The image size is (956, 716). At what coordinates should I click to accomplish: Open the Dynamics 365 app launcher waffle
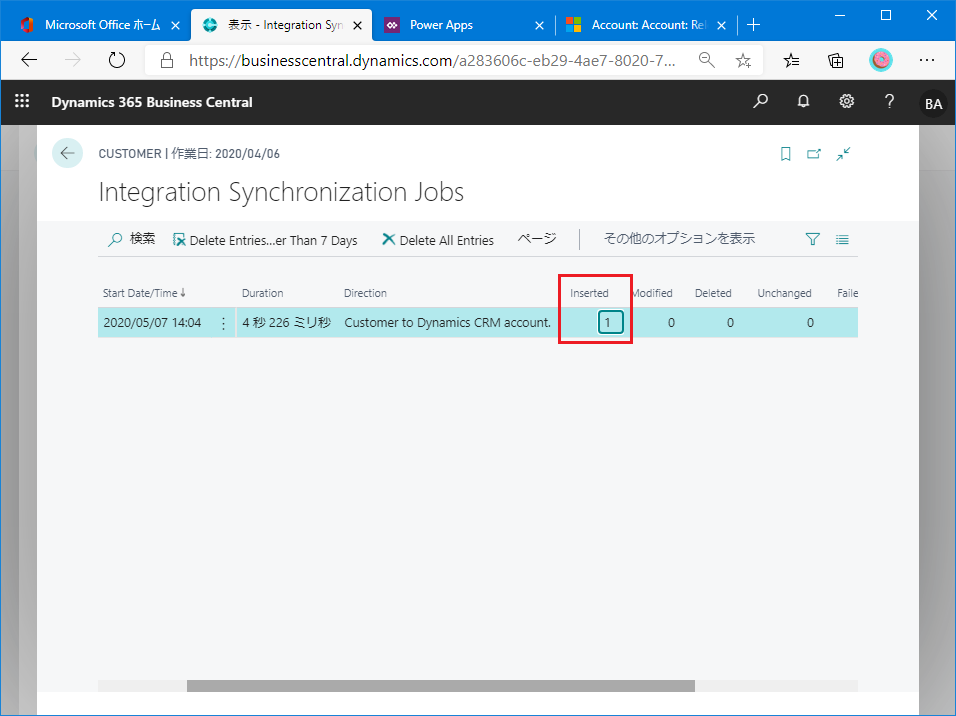tap(22, 101)
